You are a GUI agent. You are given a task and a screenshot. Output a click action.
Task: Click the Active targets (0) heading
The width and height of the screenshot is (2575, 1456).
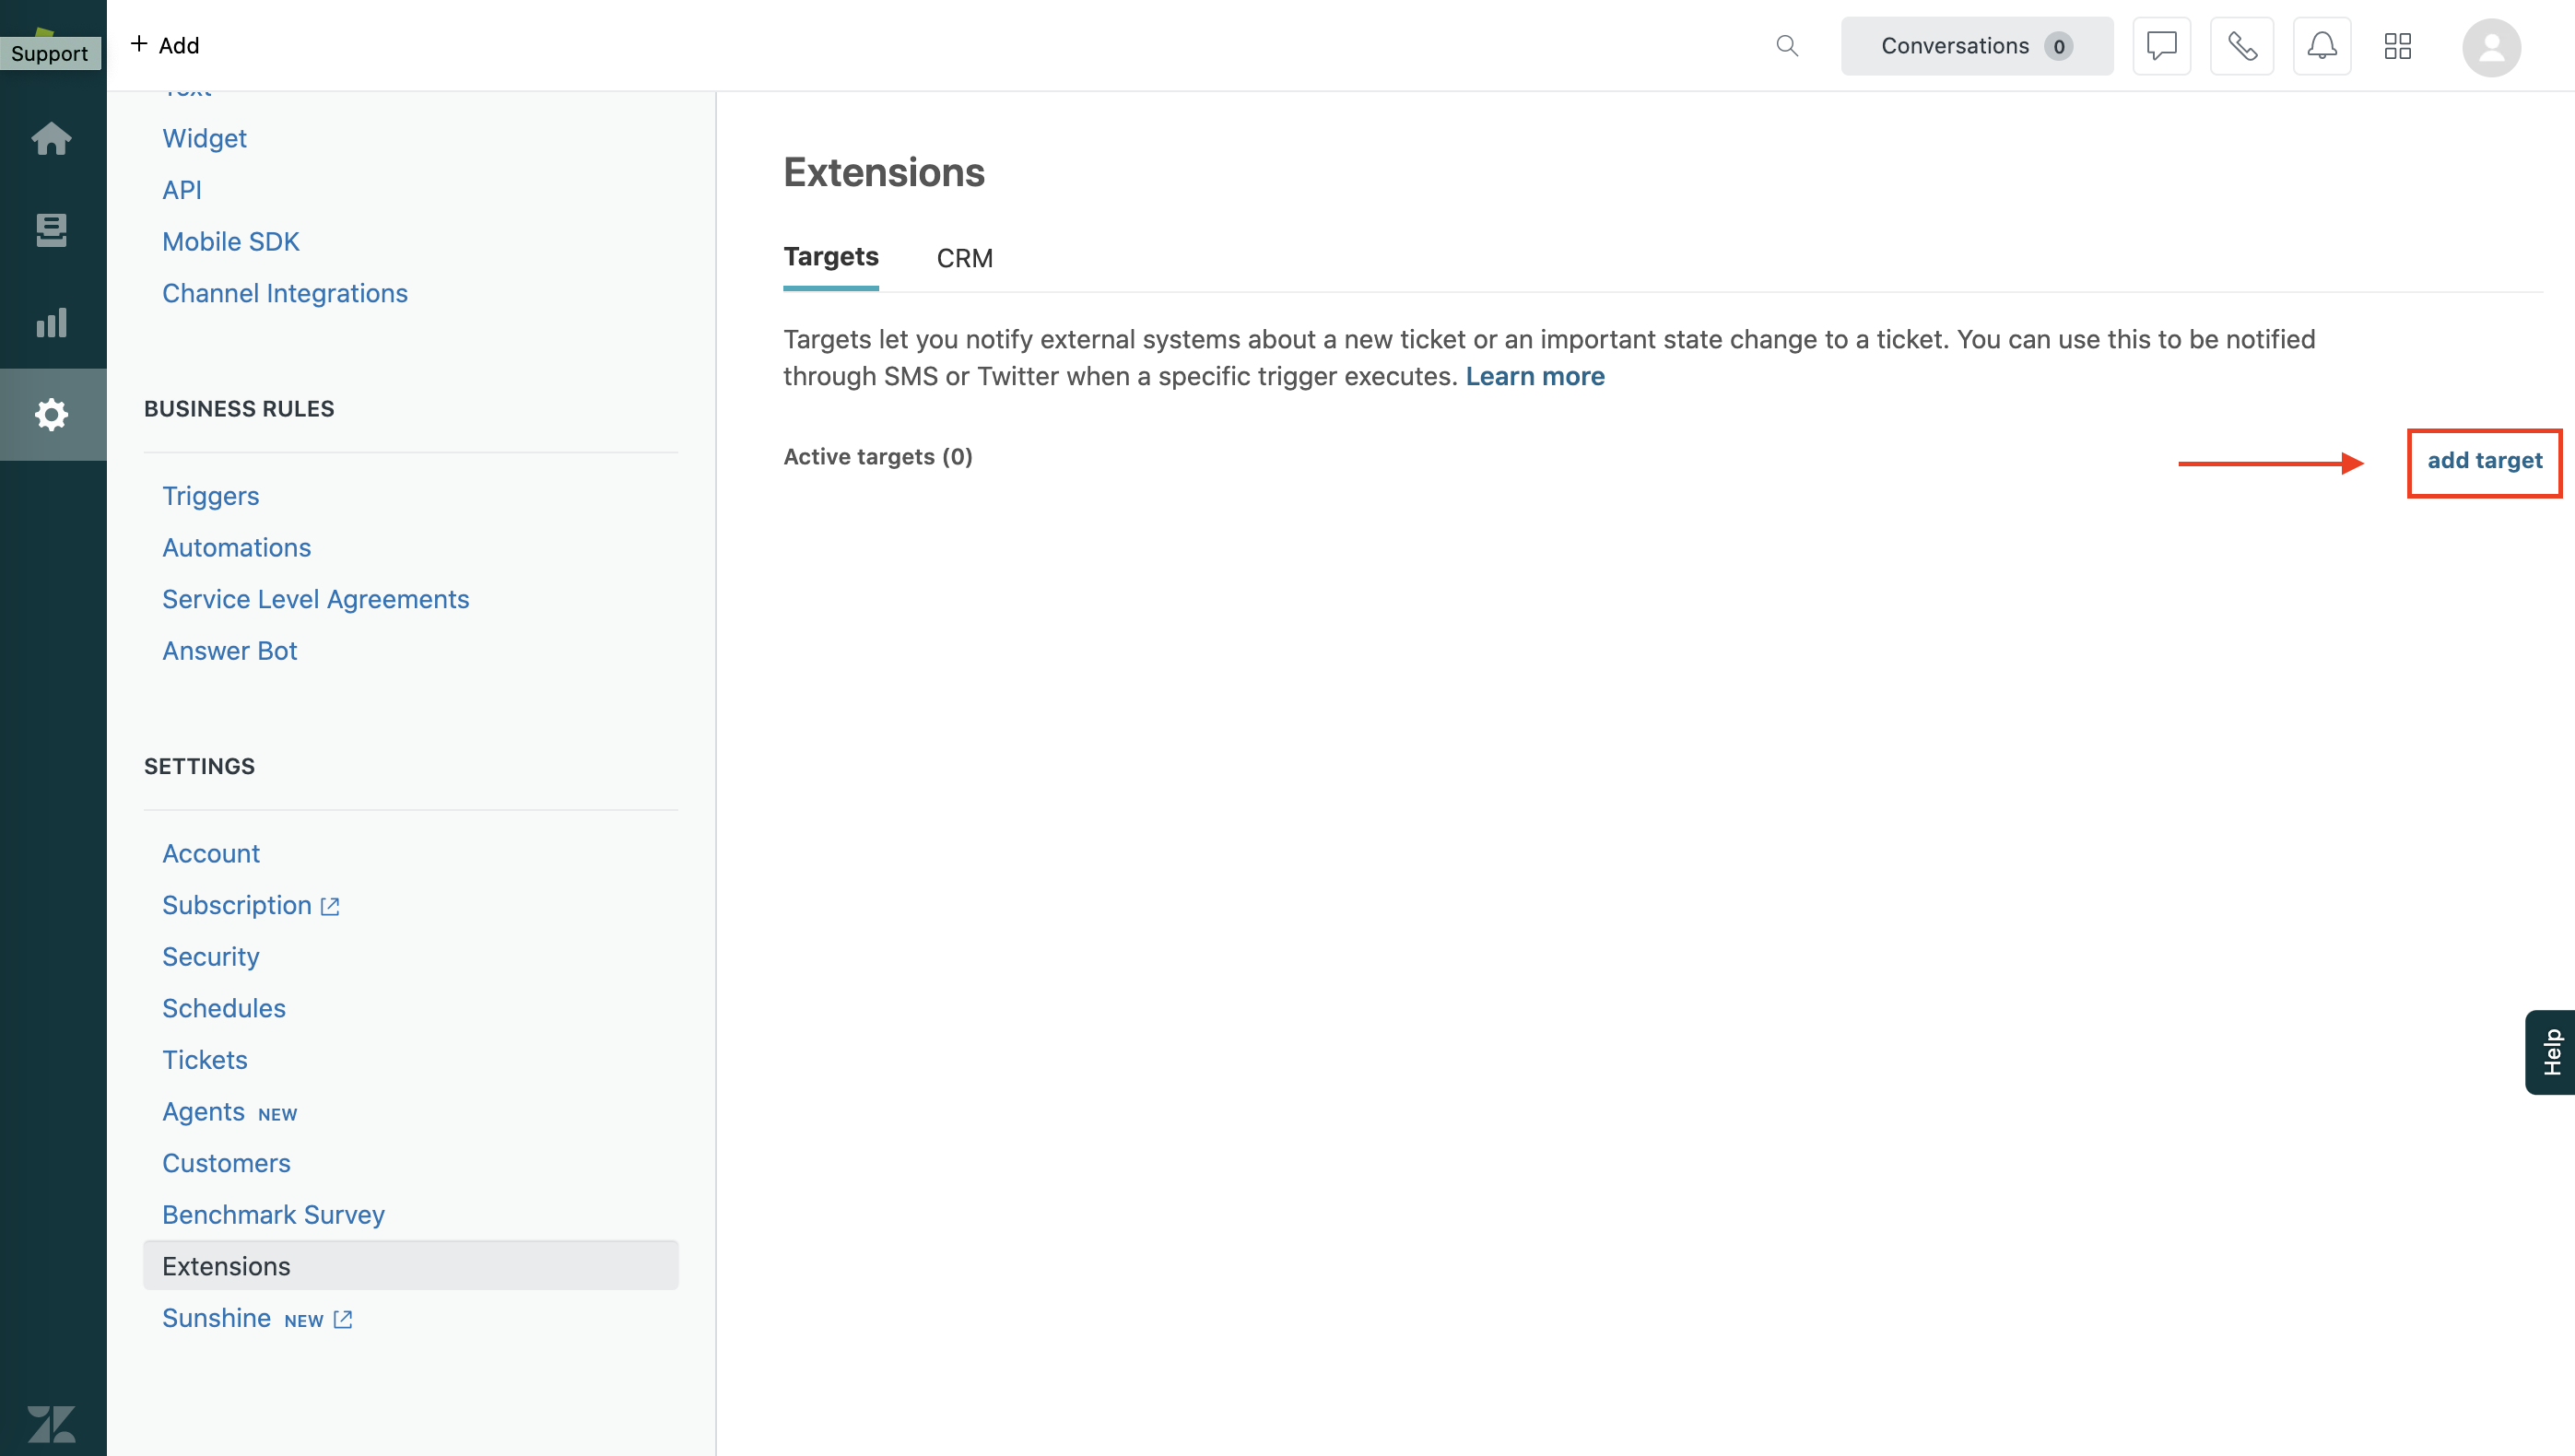878,457
